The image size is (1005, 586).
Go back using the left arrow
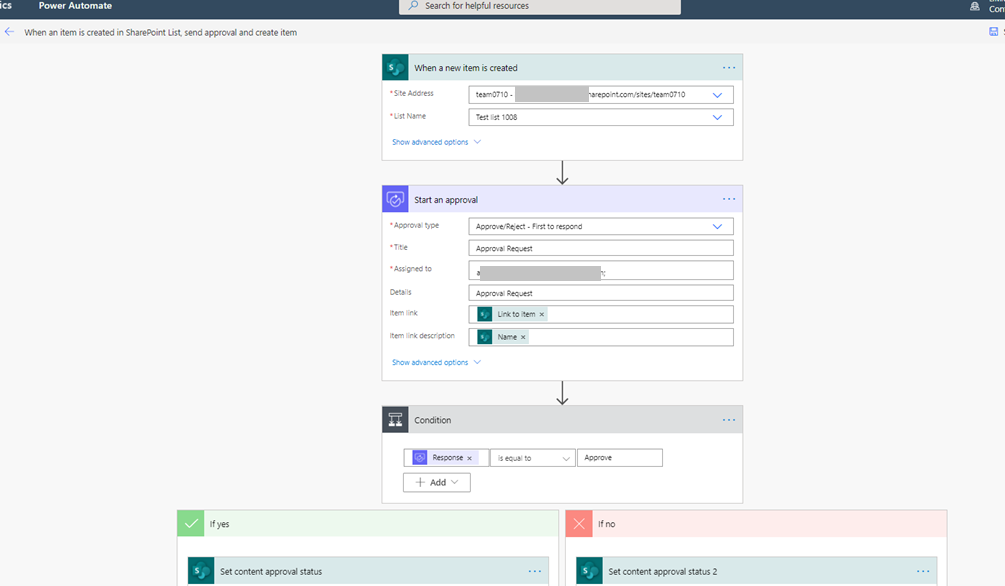point(9,31)
